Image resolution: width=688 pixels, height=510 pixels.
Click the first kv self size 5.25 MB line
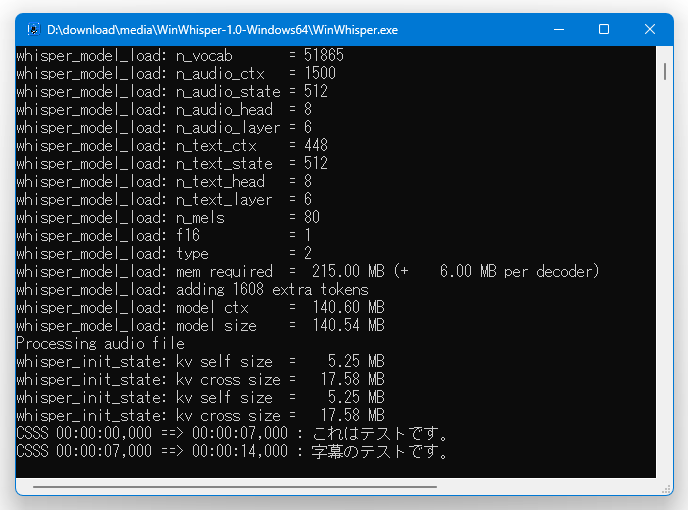[201, 362]
